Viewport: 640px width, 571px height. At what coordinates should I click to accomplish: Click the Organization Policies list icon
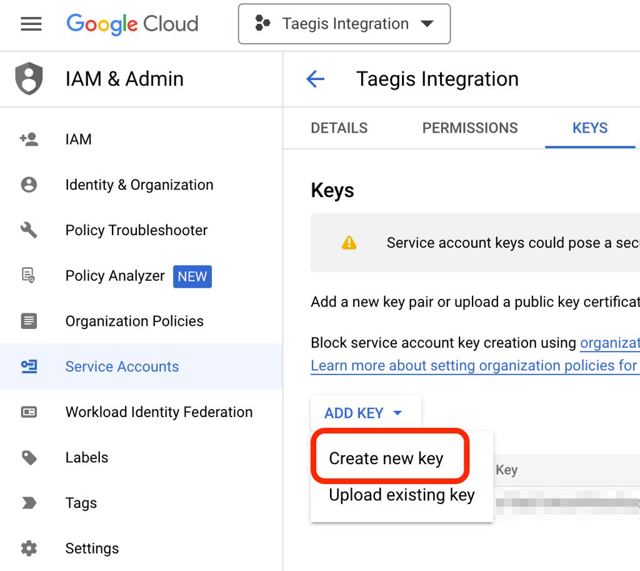[29, 321]
